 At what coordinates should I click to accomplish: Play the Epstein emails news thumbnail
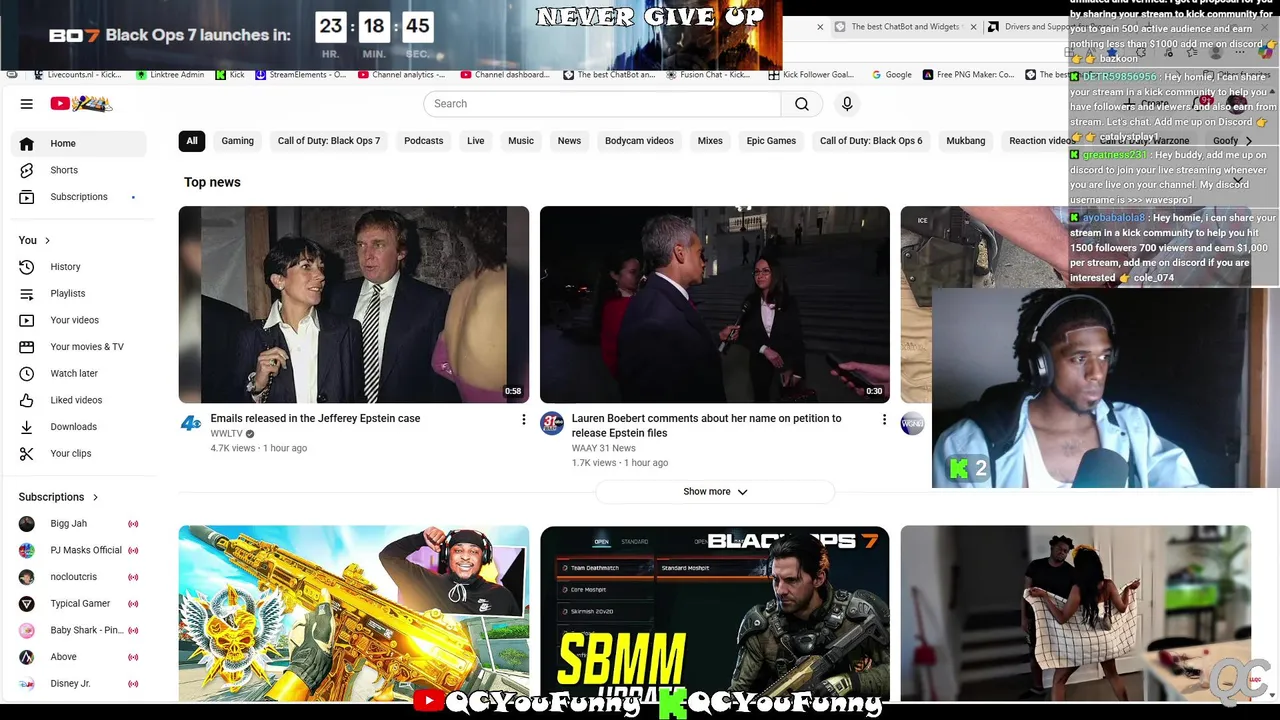(x=354, y=305)
